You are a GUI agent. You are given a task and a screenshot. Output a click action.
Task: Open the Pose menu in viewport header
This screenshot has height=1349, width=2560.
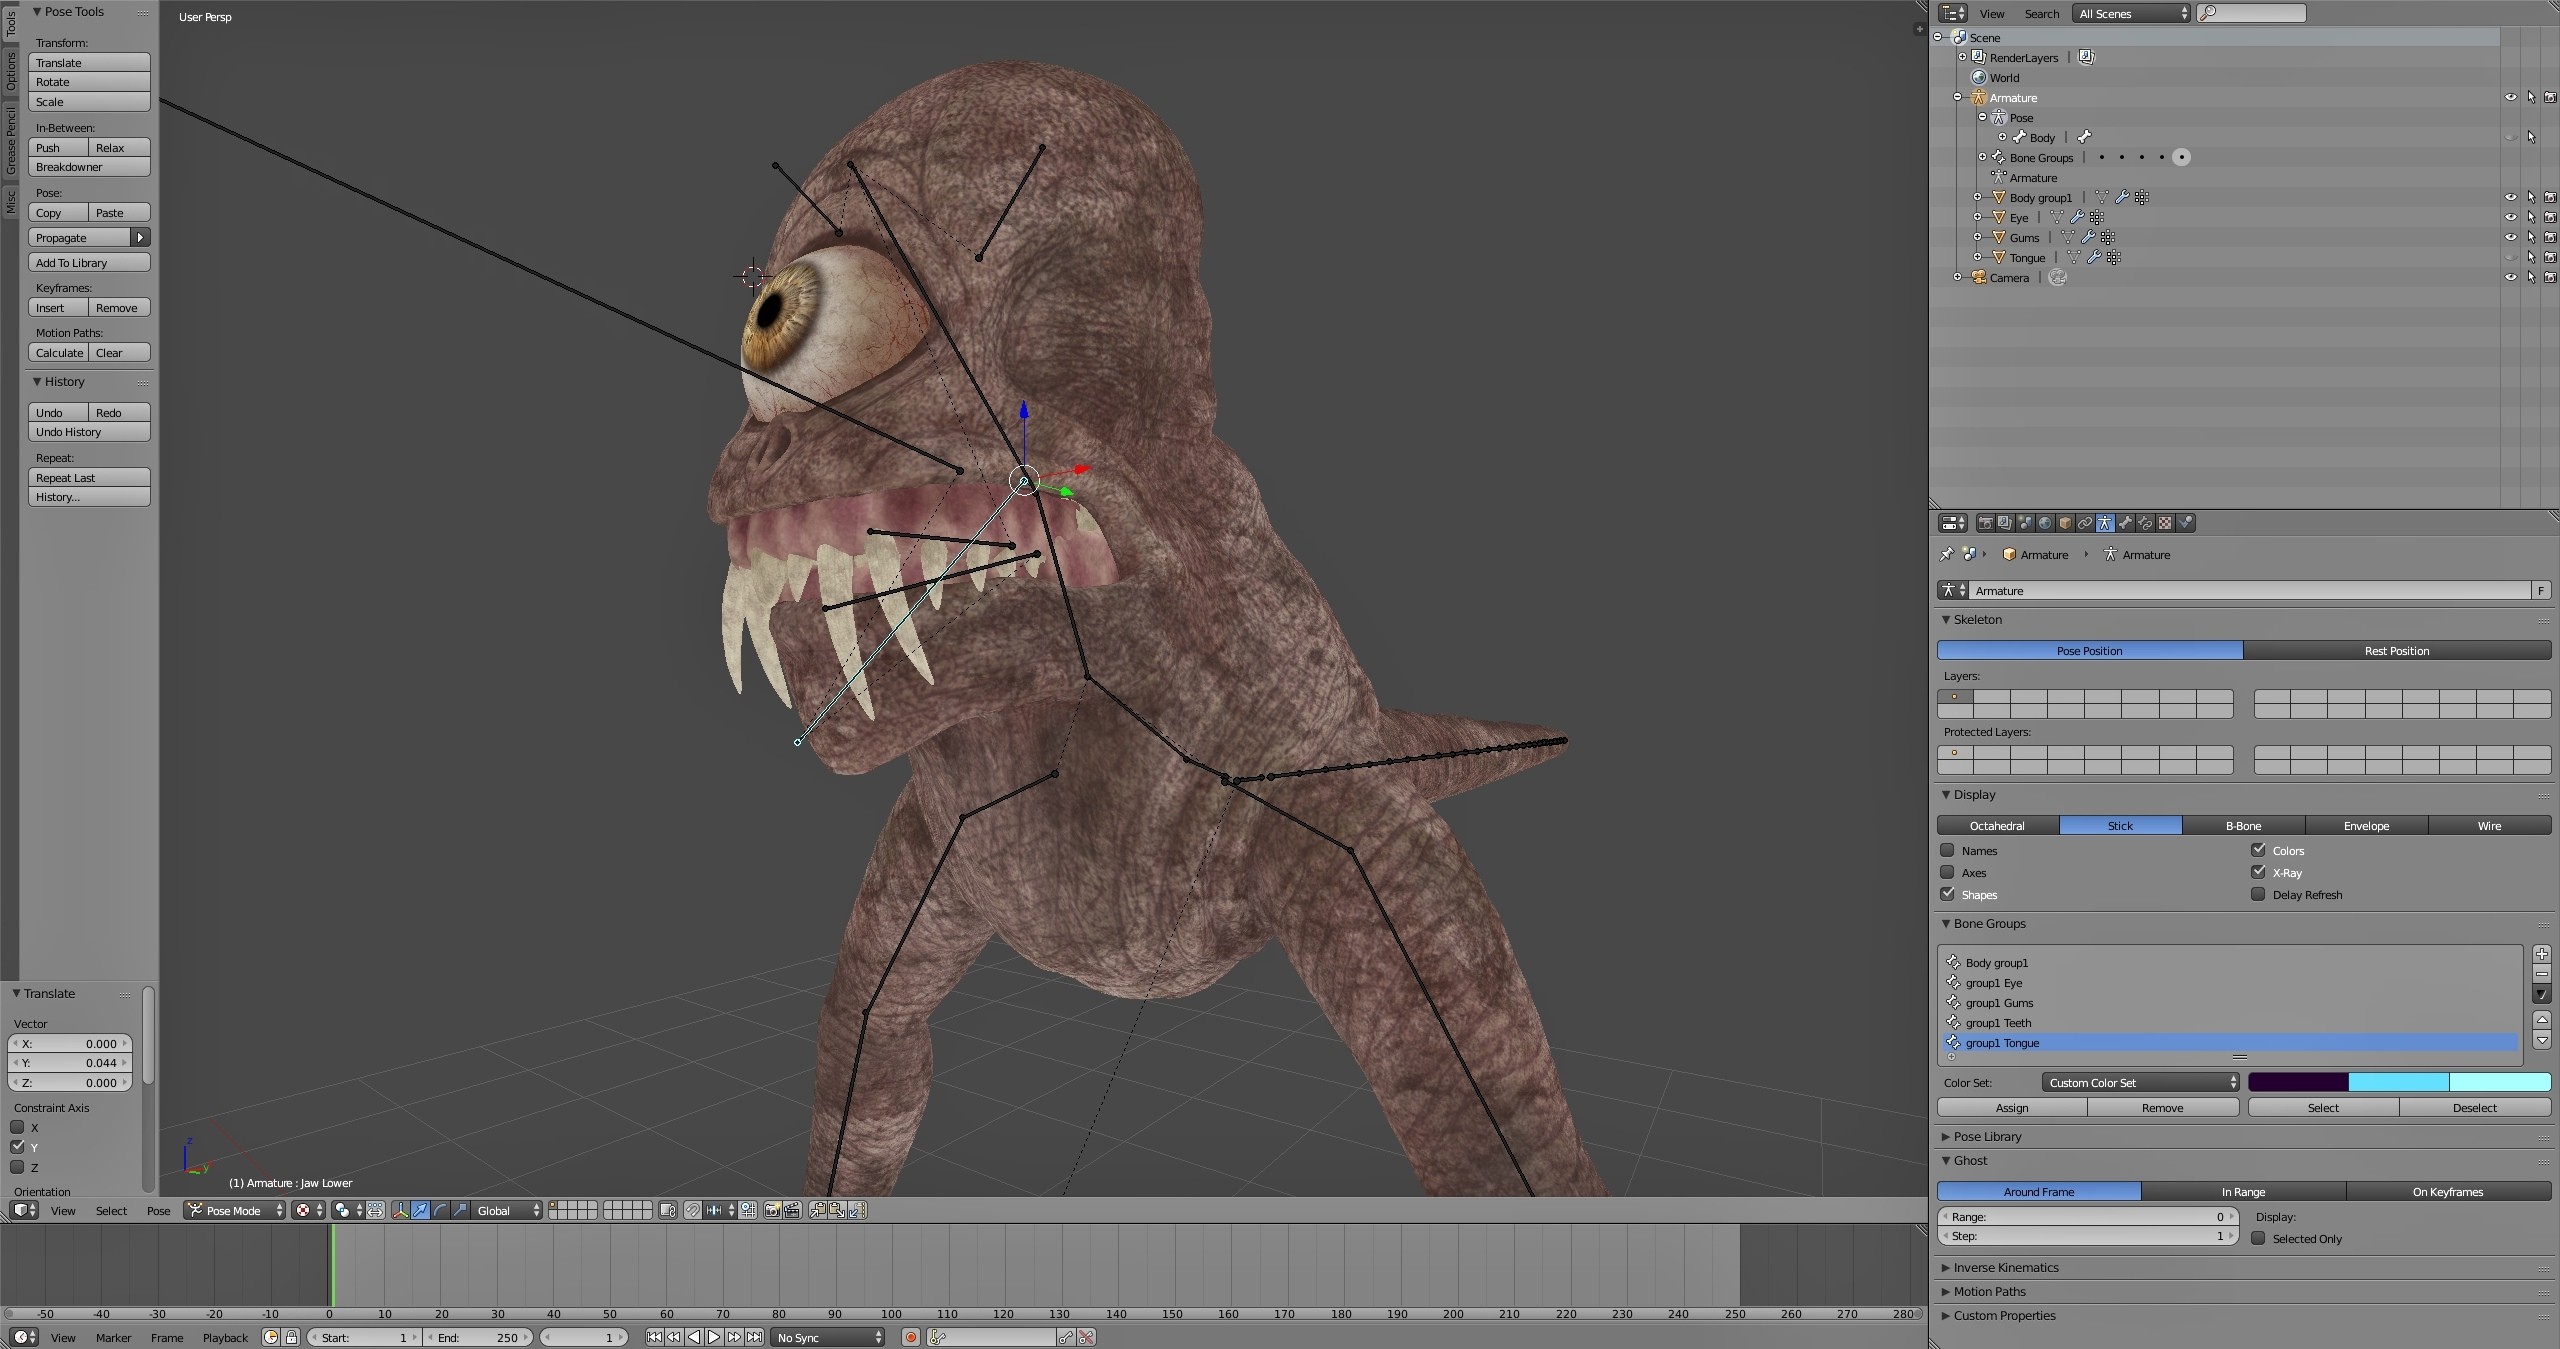click(158, 1210)
